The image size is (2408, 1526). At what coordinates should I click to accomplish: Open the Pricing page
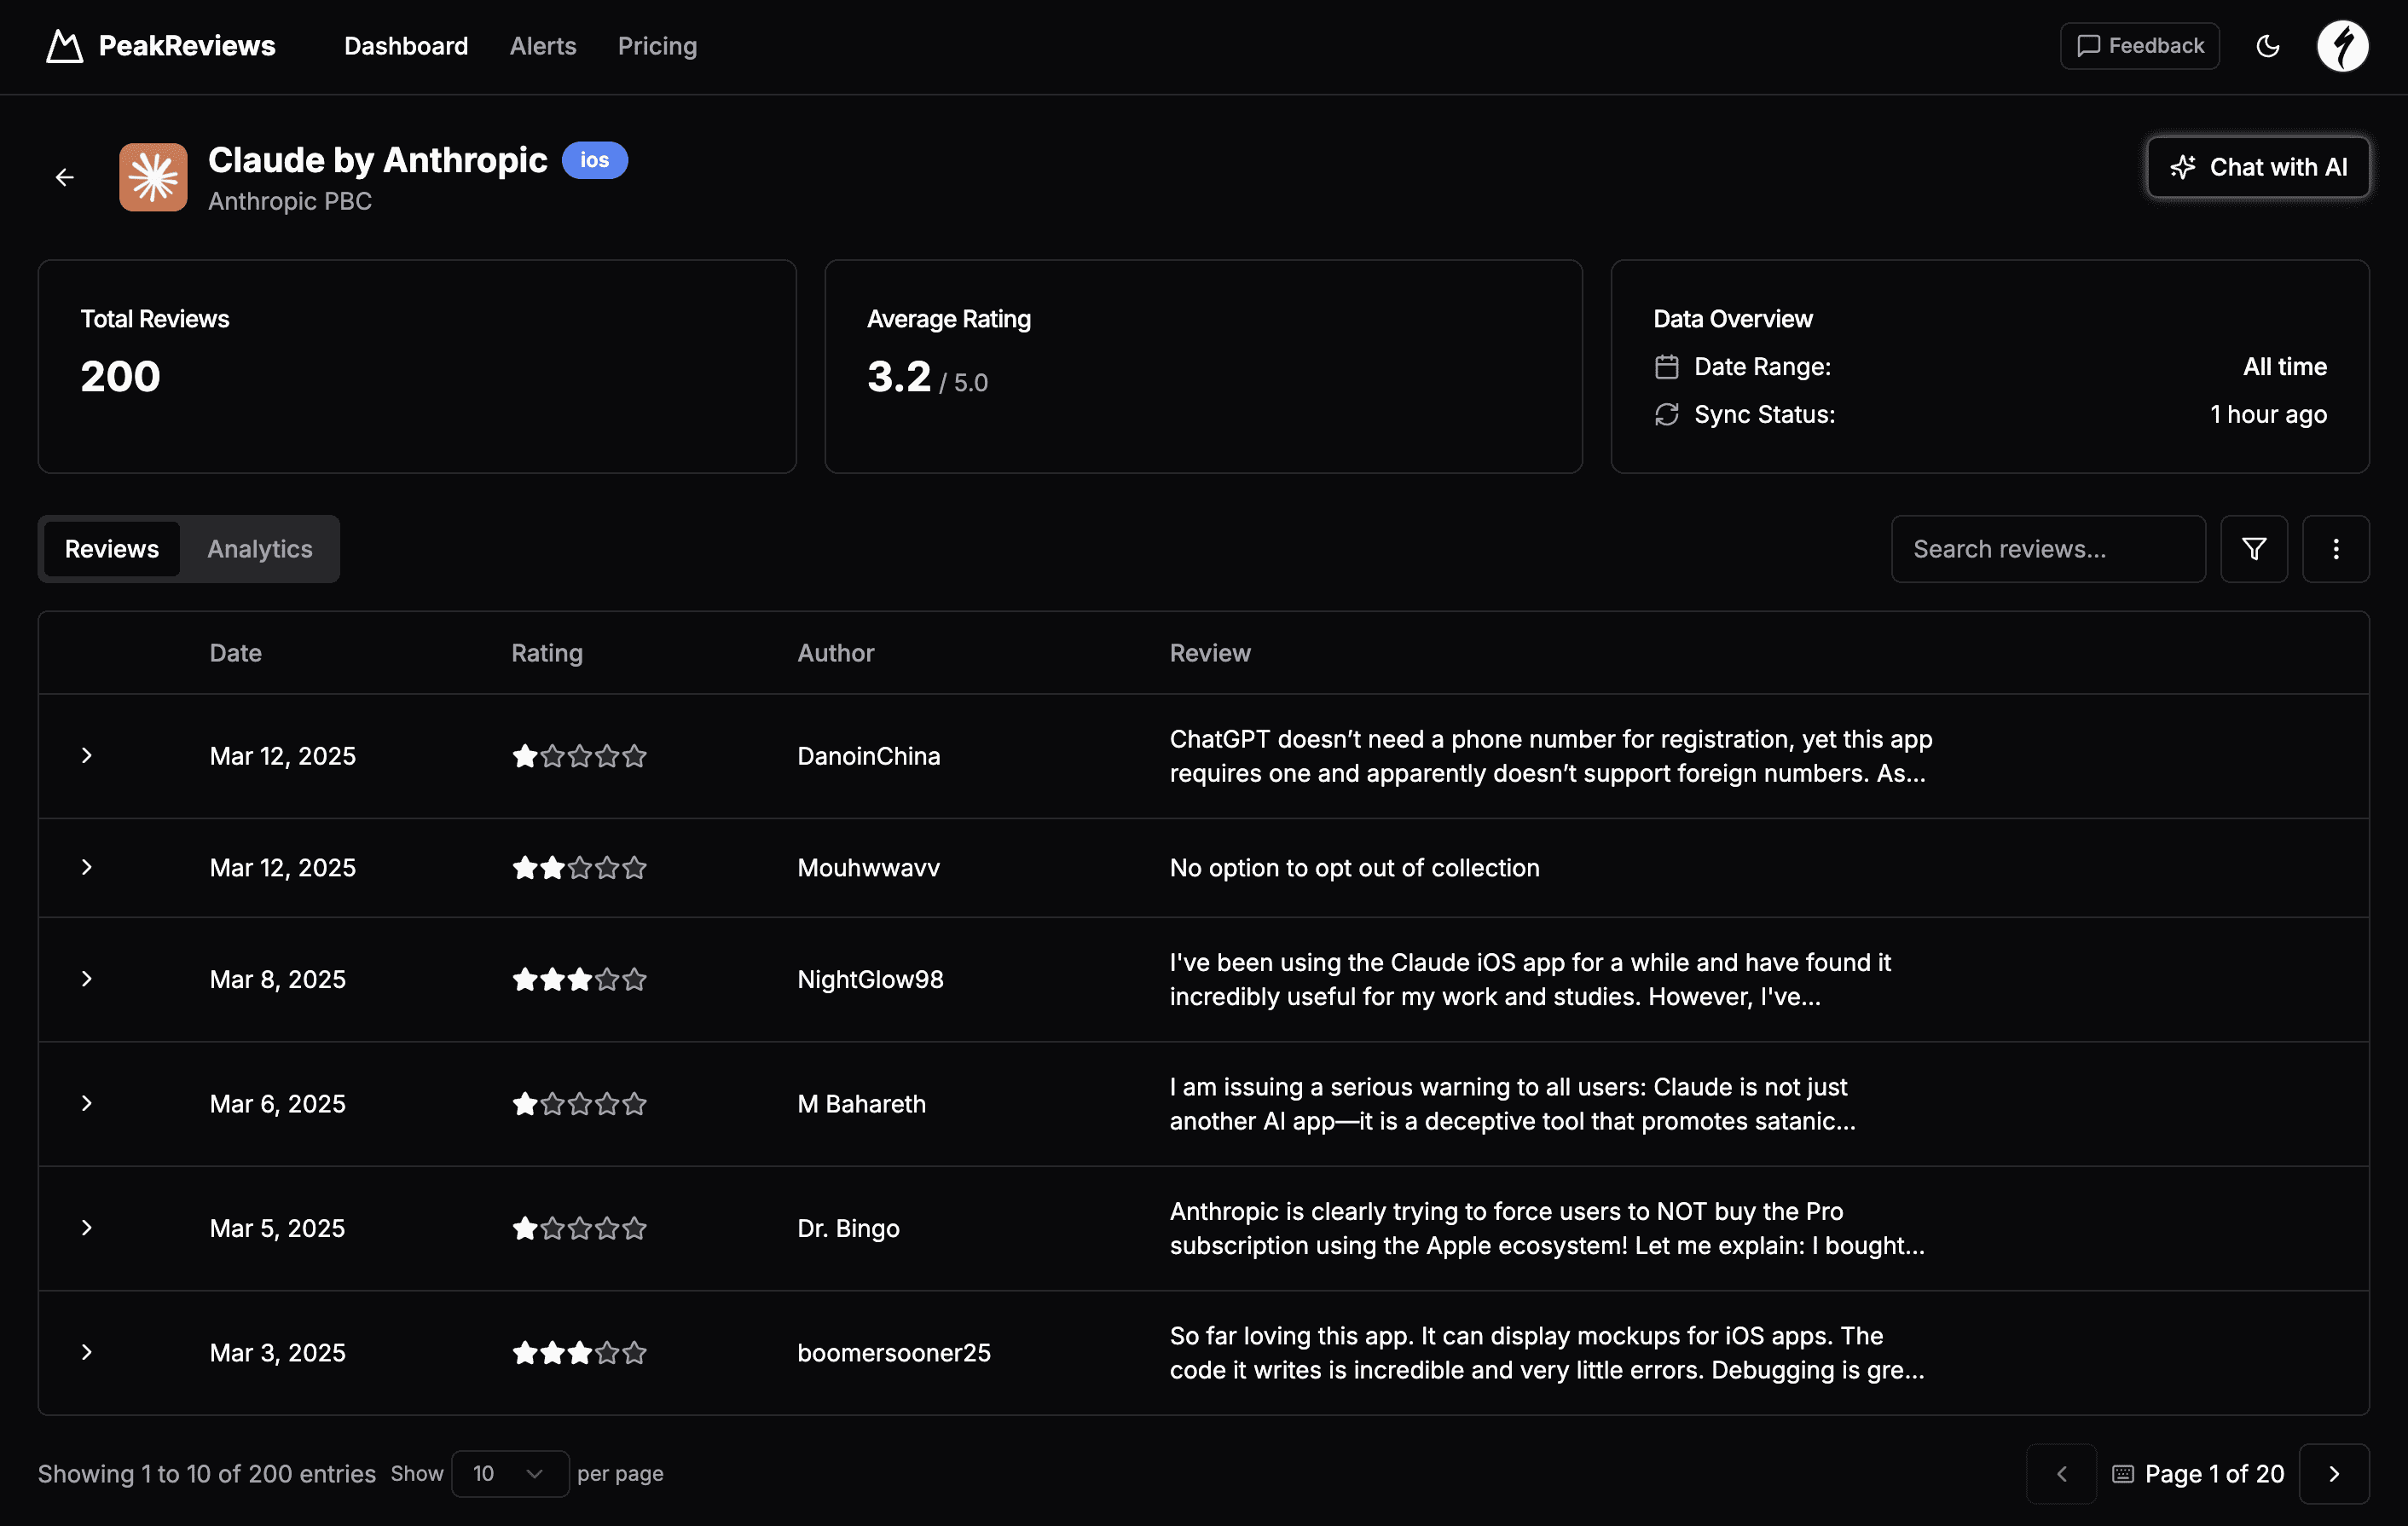coord(657,46)
